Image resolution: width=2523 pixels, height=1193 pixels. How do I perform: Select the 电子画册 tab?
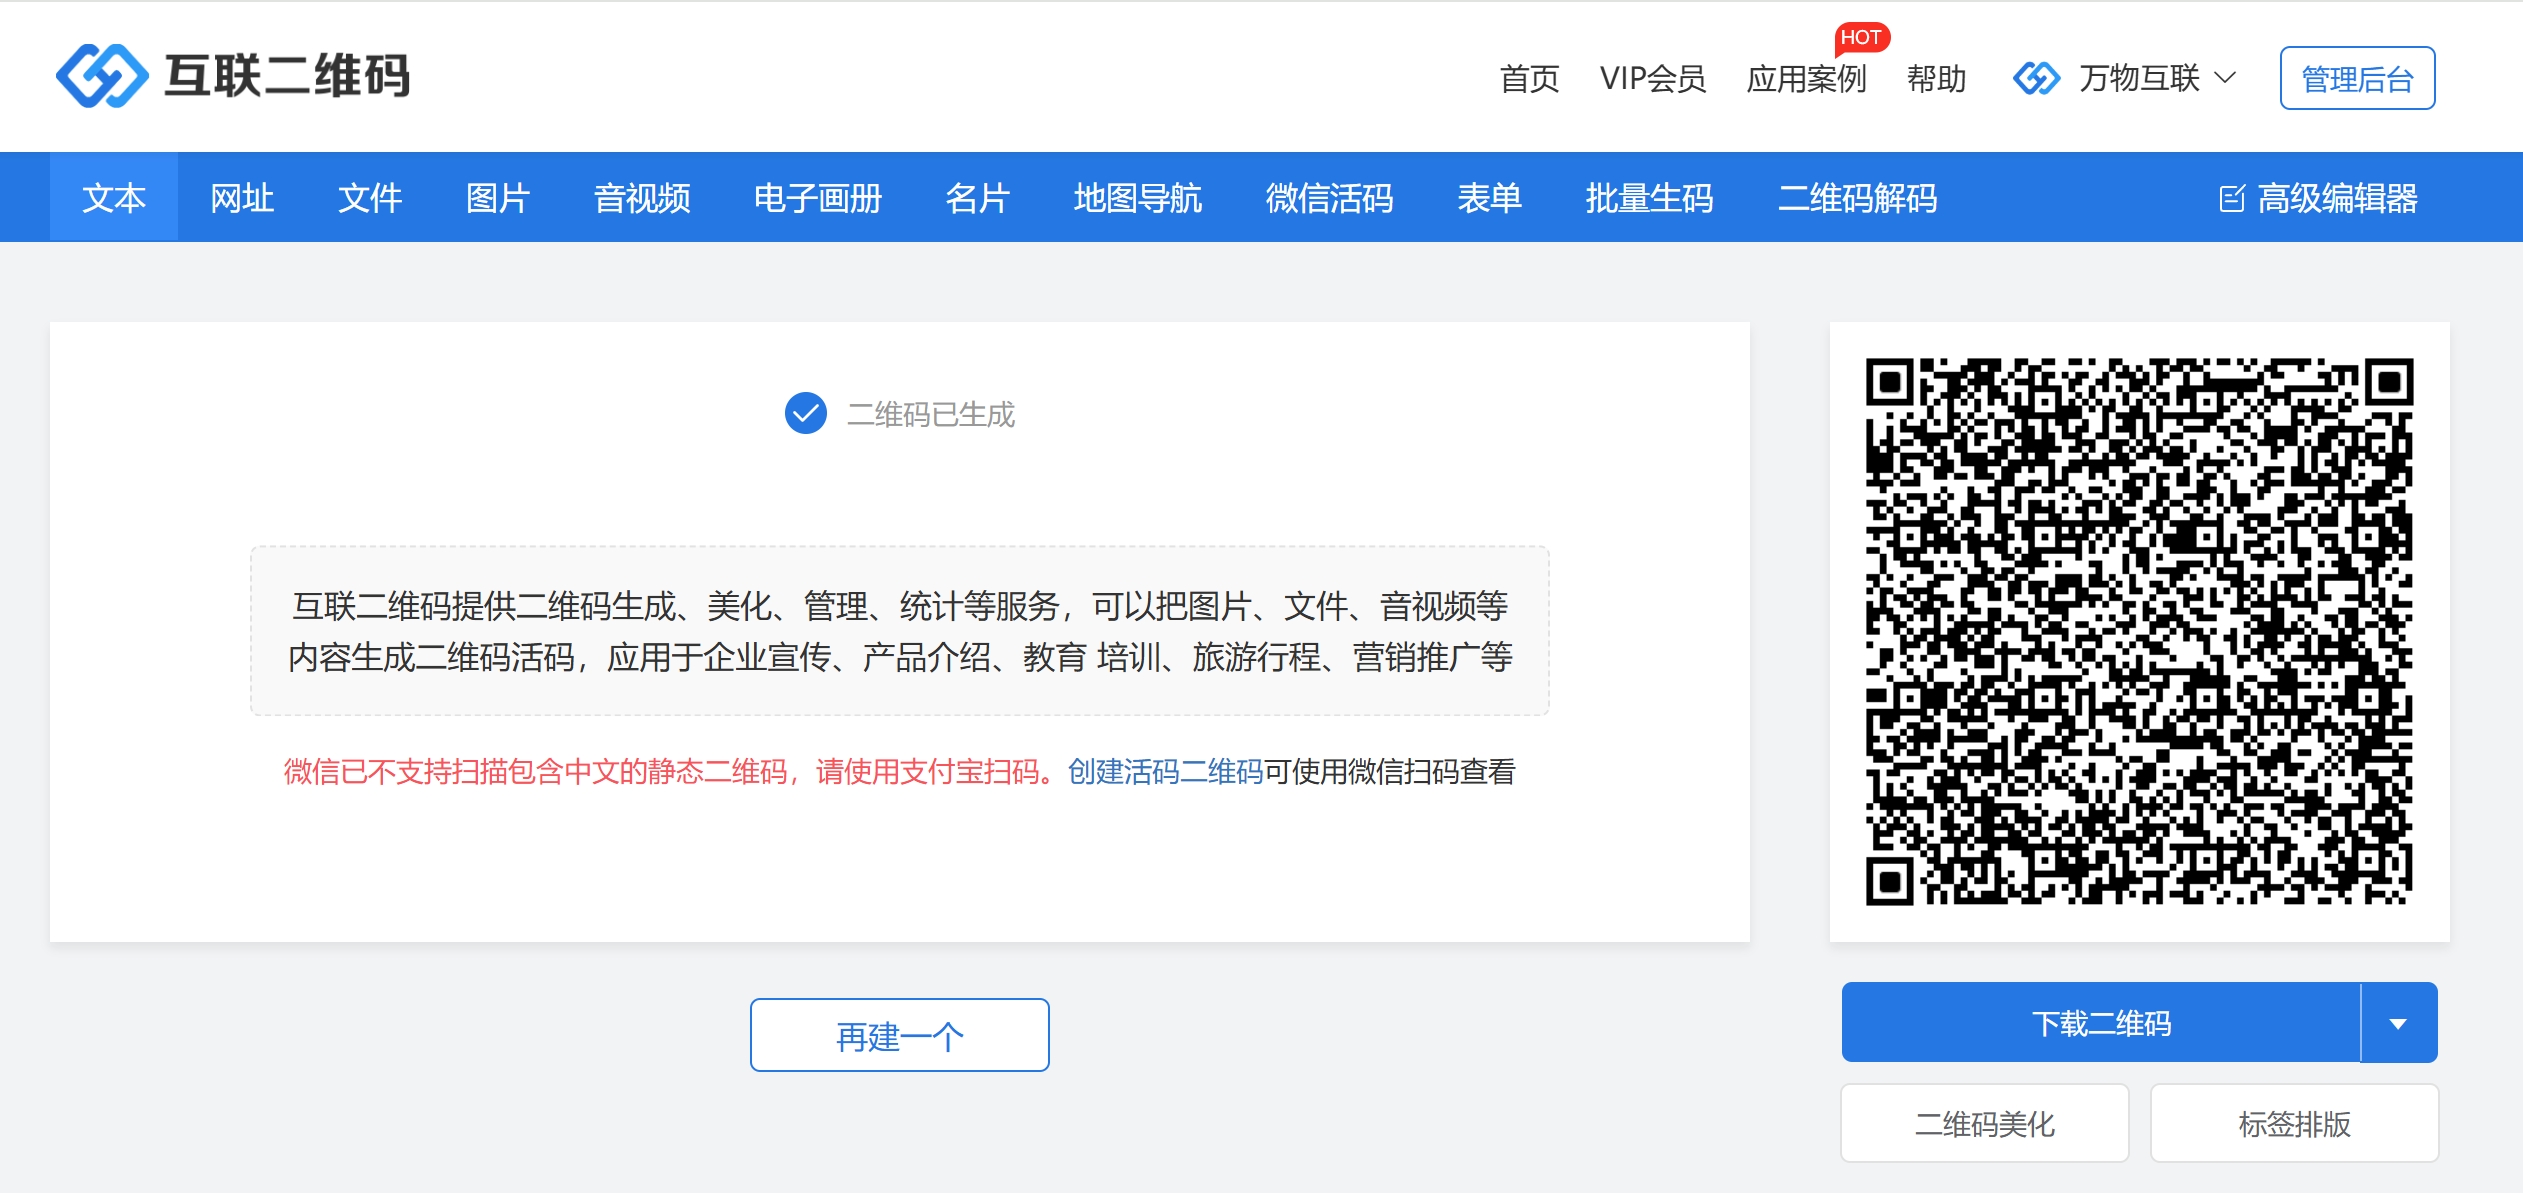pos(818,197)
